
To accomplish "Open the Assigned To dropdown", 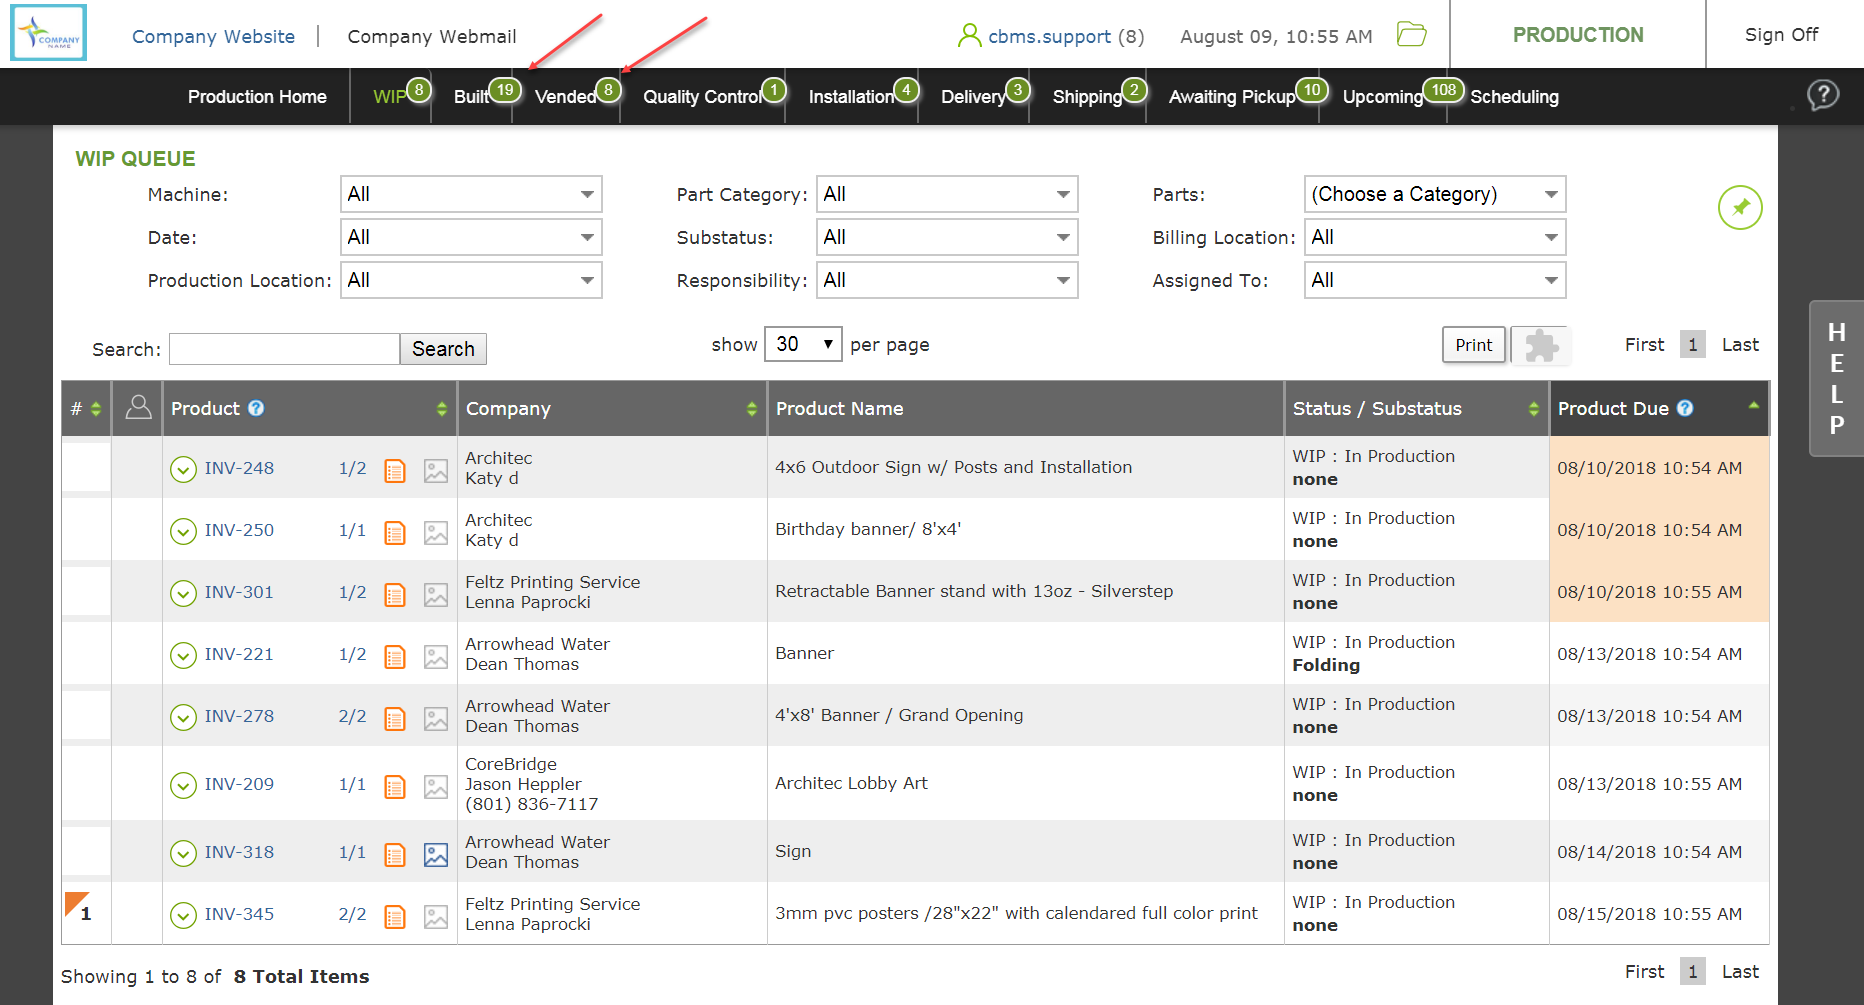I will (x=1435, y=280).
